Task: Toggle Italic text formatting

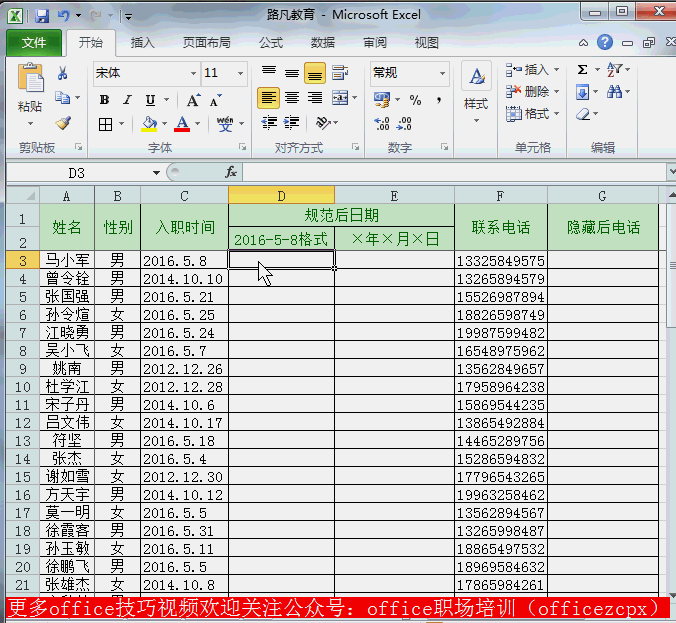Action: (x=127, y=100)
